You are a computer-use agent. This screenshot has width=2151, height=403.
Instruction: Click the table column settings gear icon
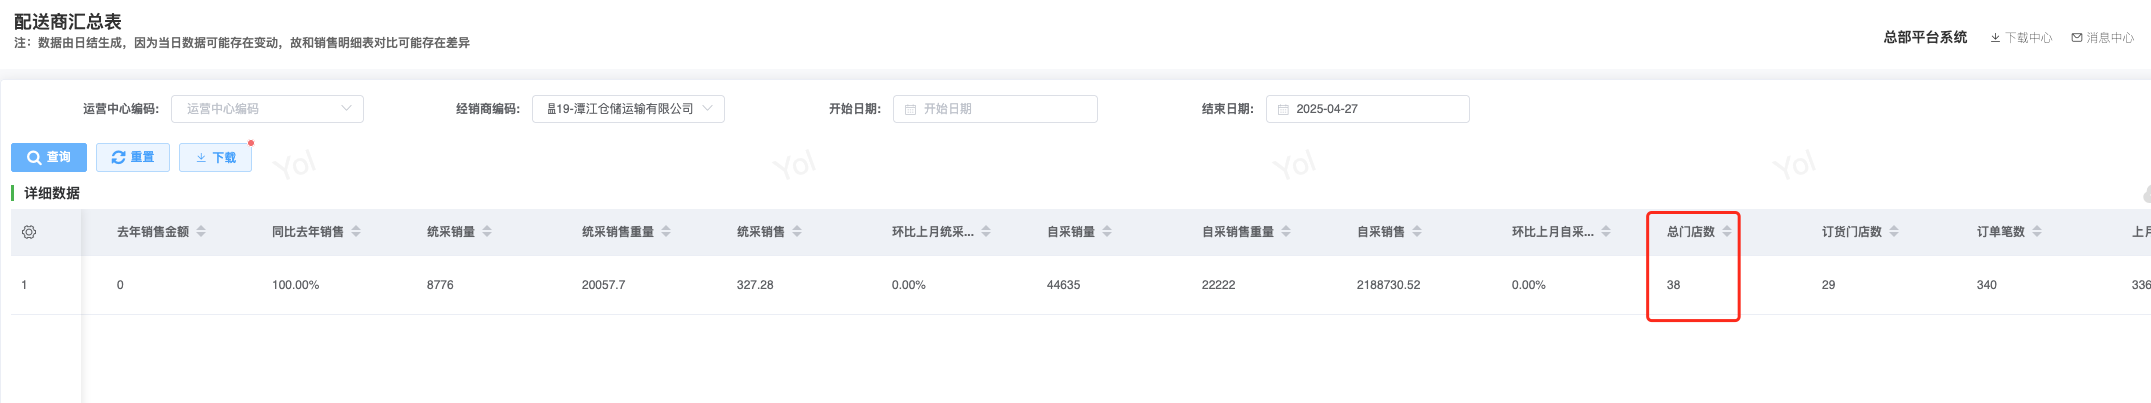point(29,232)
